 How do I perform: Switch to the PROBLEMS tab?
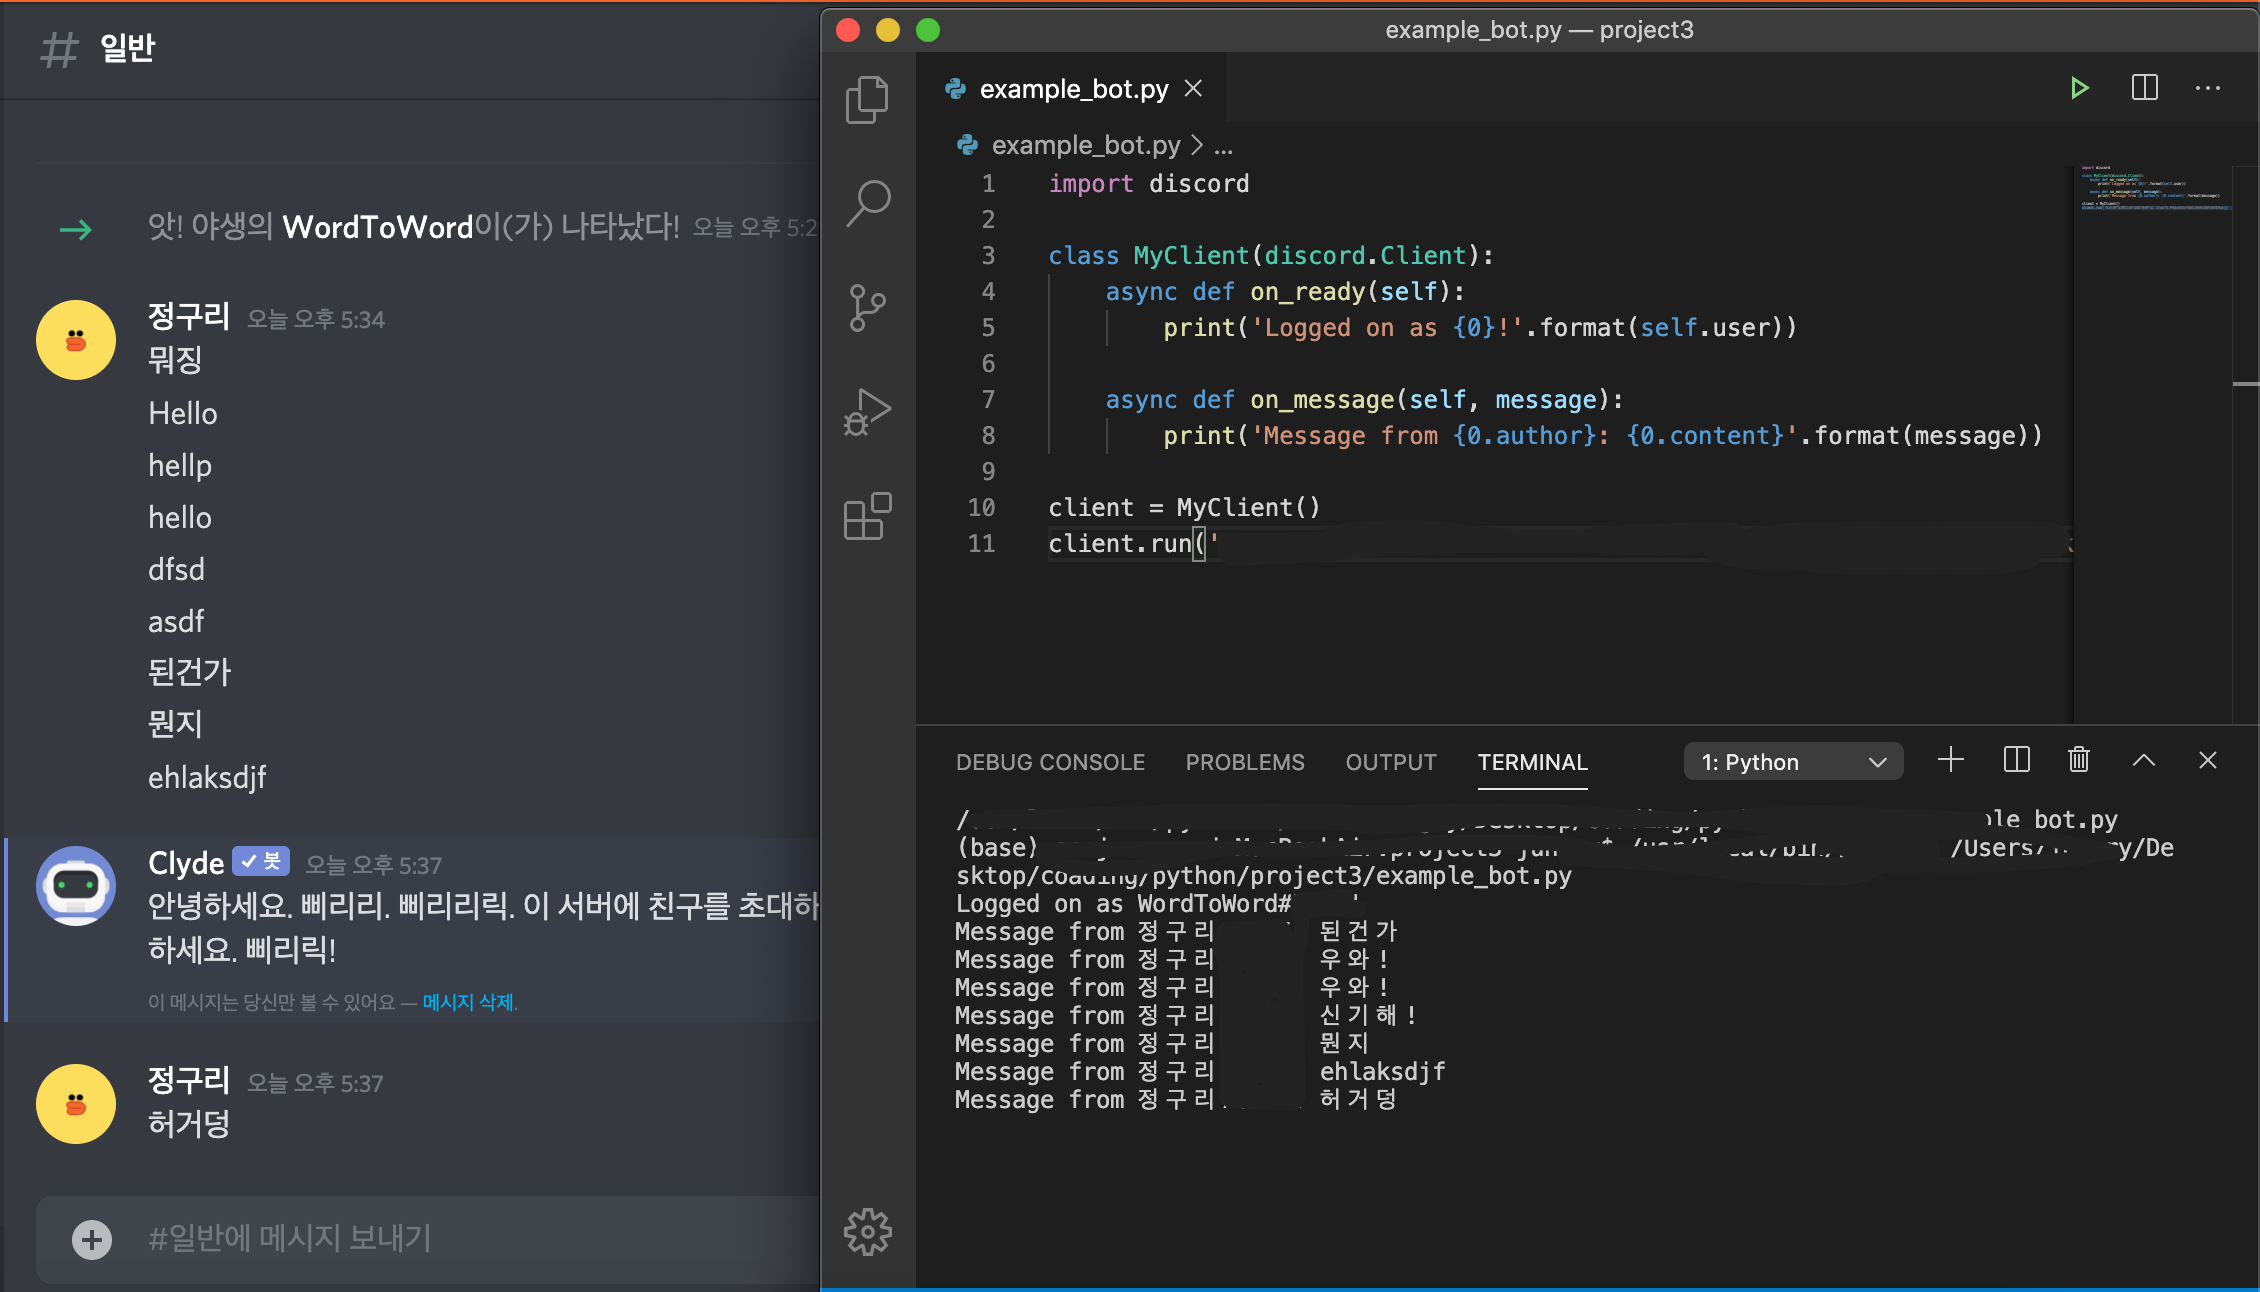click(1244, 762)
